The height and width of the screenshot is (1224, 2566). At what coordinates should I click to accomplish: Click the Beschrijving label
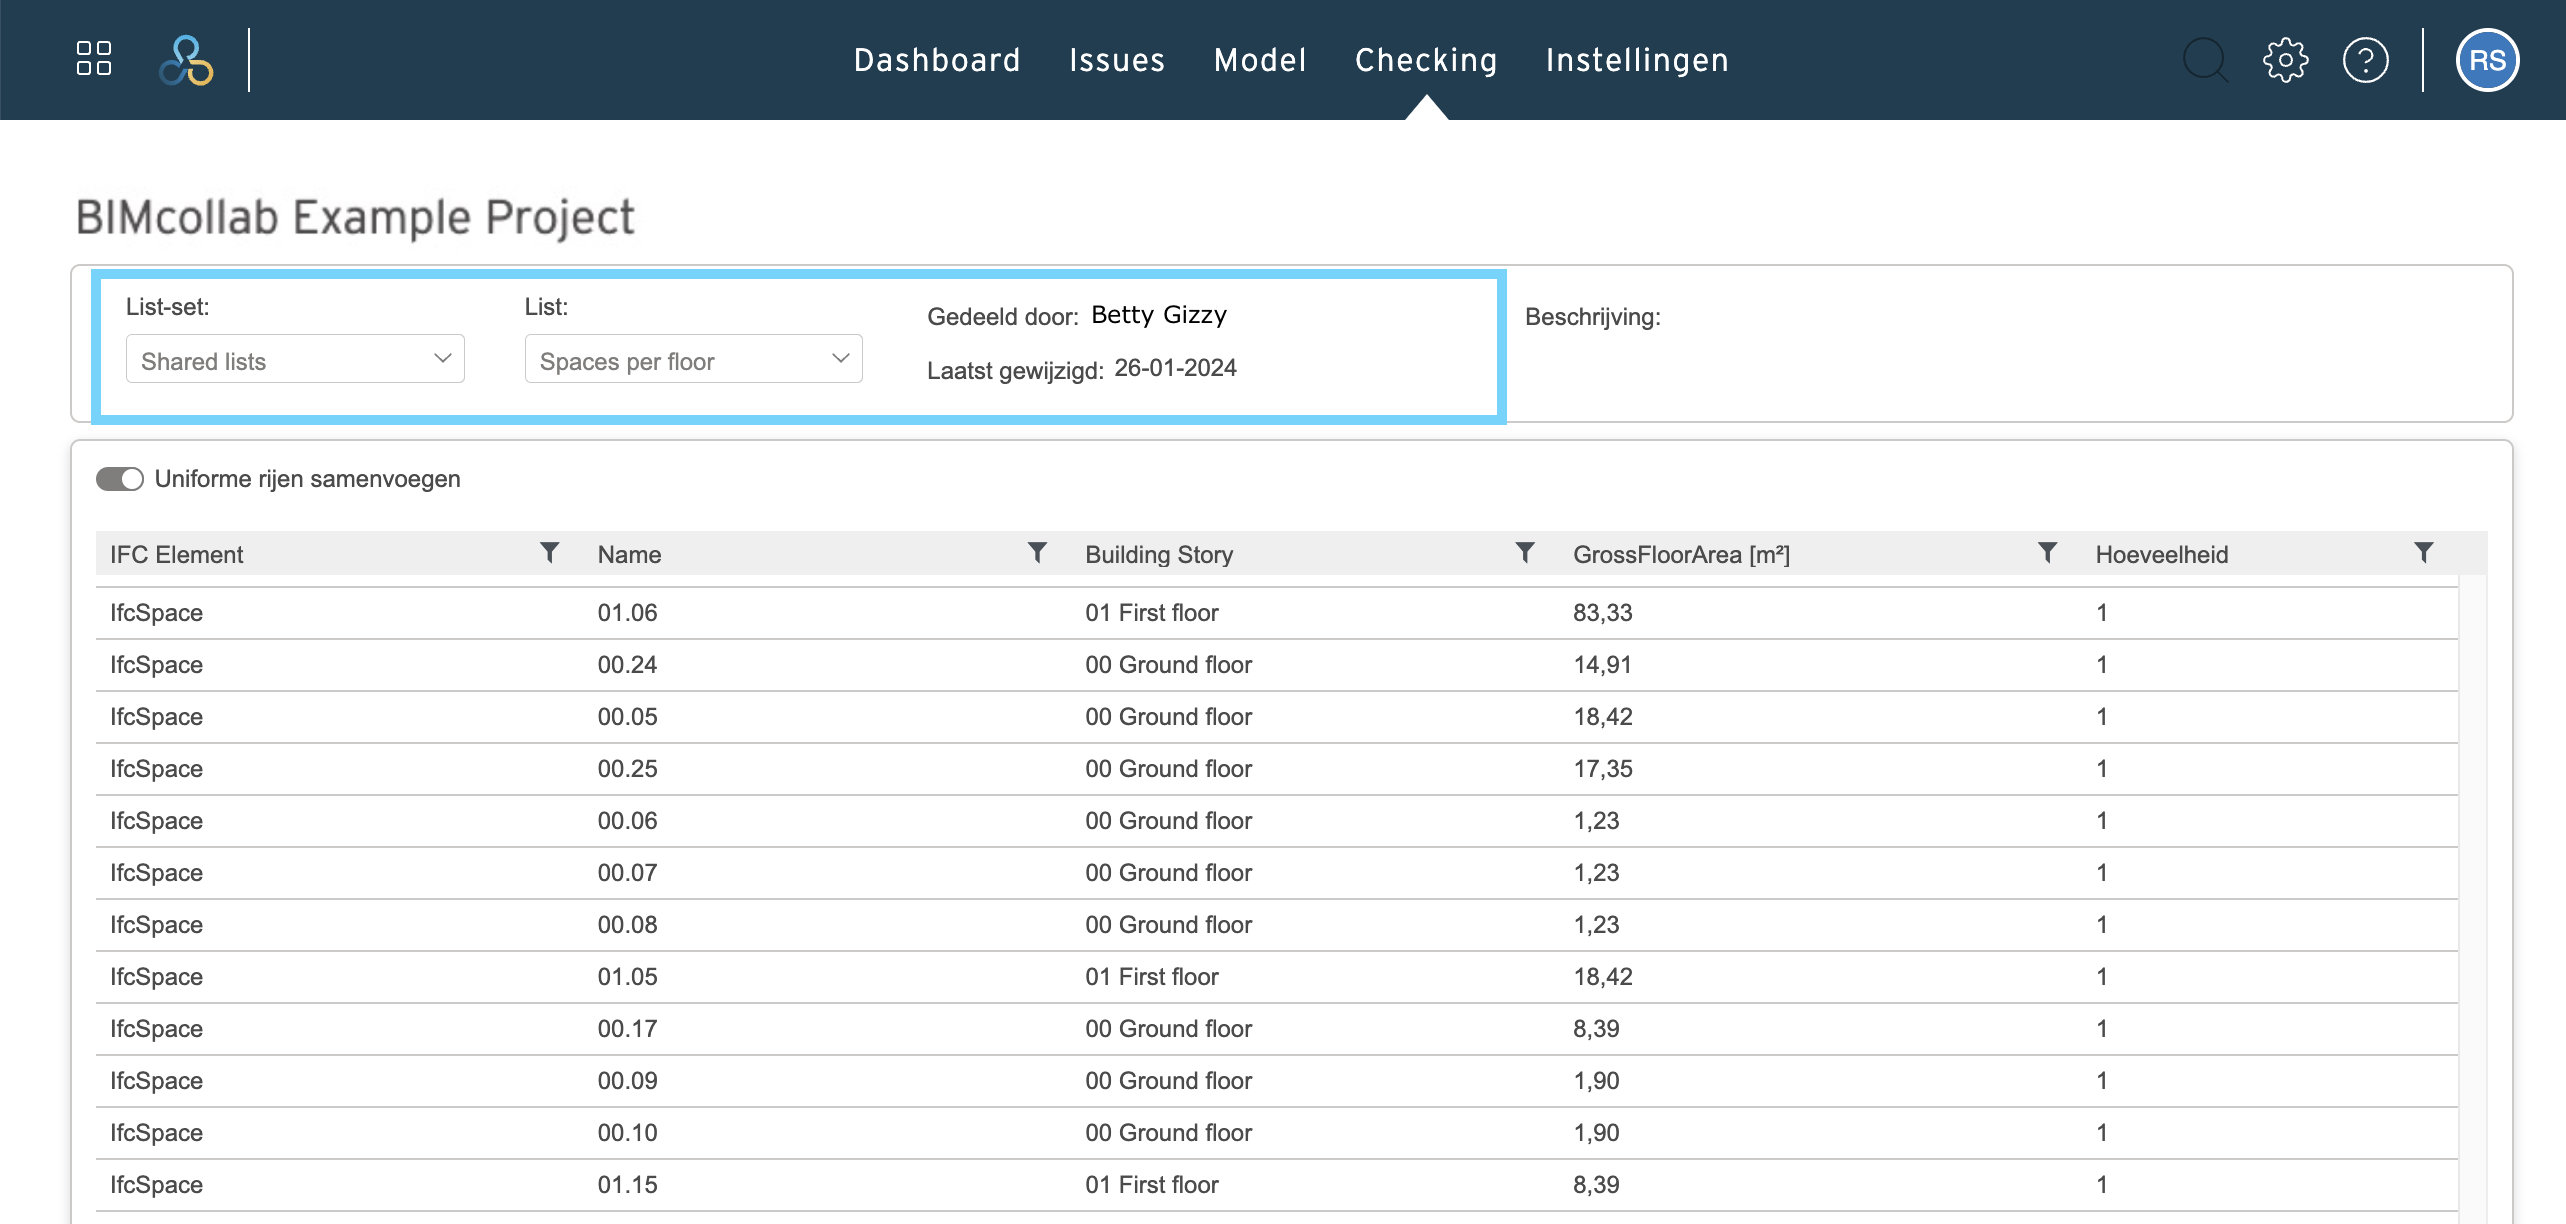pos(1592,317)
